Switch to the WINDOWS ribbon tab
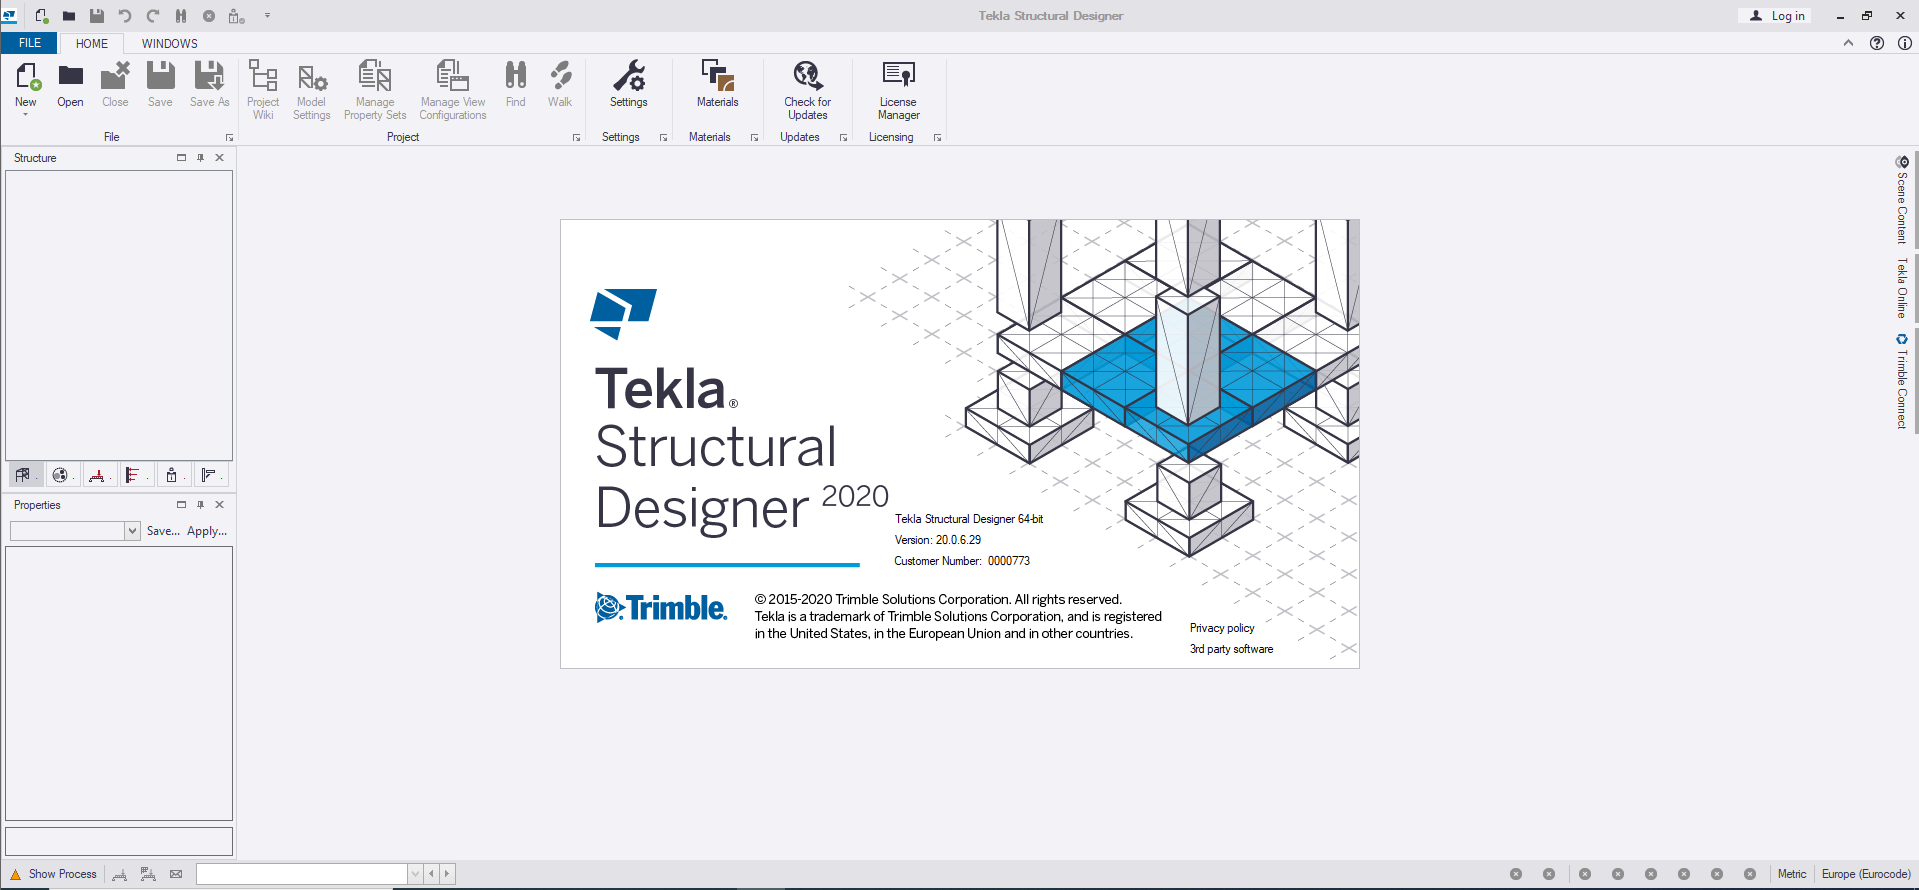 tap(170, 43)
